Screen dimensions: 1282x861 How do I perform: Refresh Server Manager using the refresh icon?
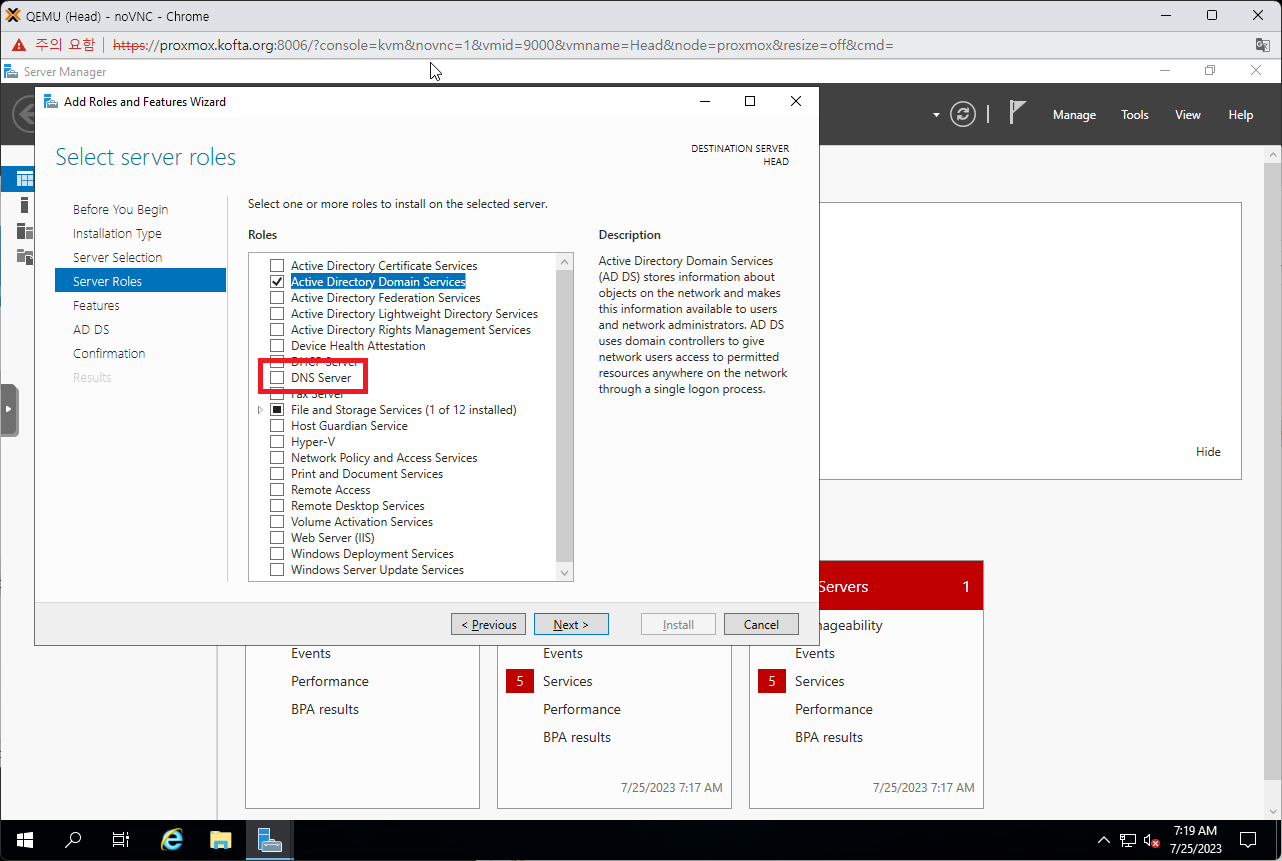coord(962,114)
